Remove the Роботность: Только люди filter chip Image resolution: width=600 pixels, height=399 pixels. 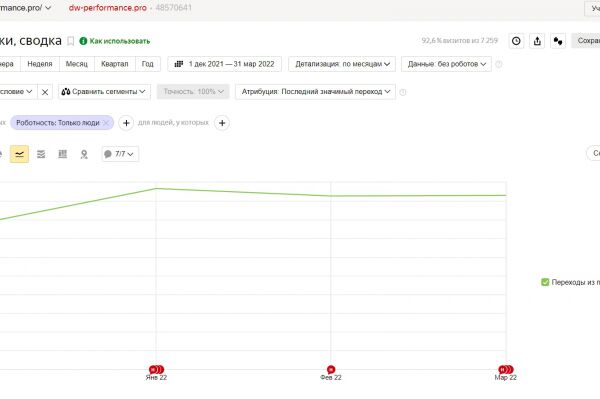(x=106, y=123)
